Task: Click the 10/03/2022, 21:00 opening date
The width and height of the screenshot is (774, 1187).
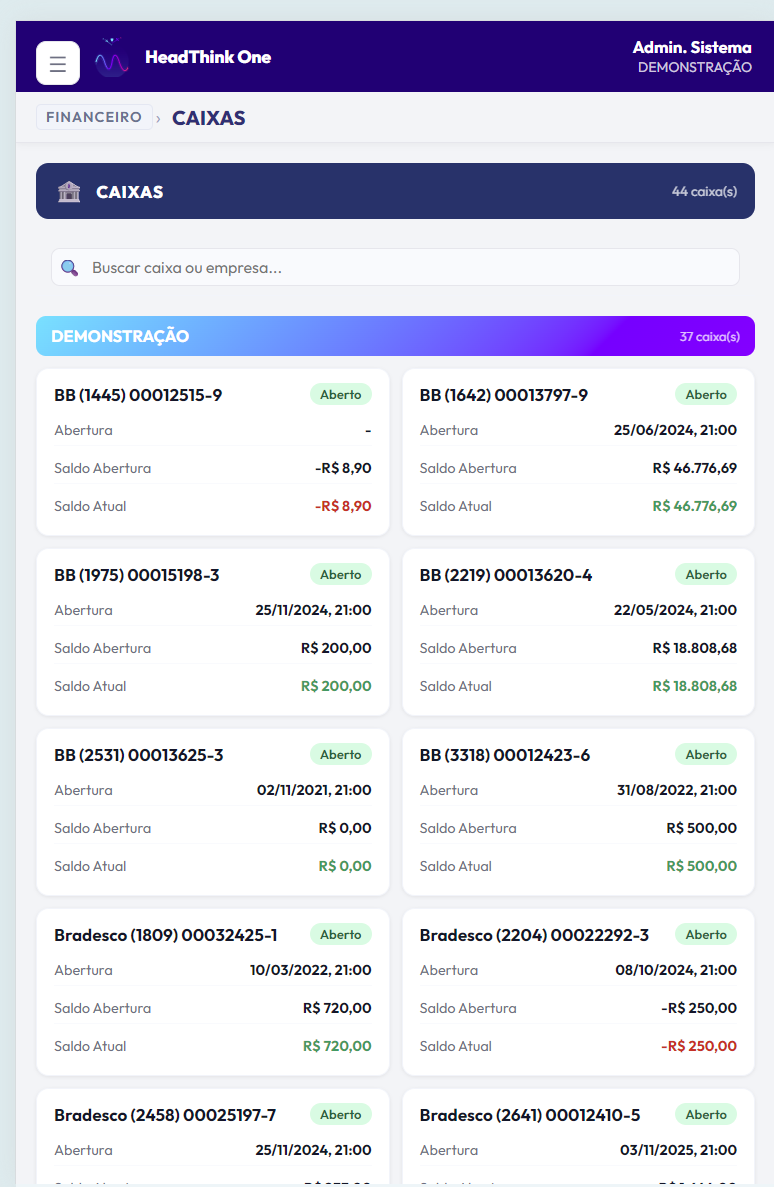Action: (311, 970)
